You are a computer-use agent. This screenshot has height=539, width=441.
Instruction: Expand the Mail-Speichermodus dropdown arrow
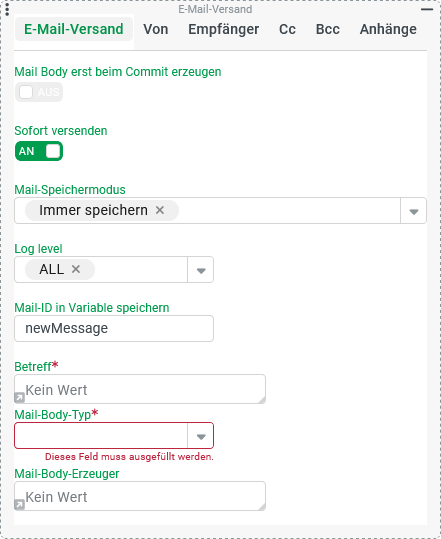click(414, 211)
